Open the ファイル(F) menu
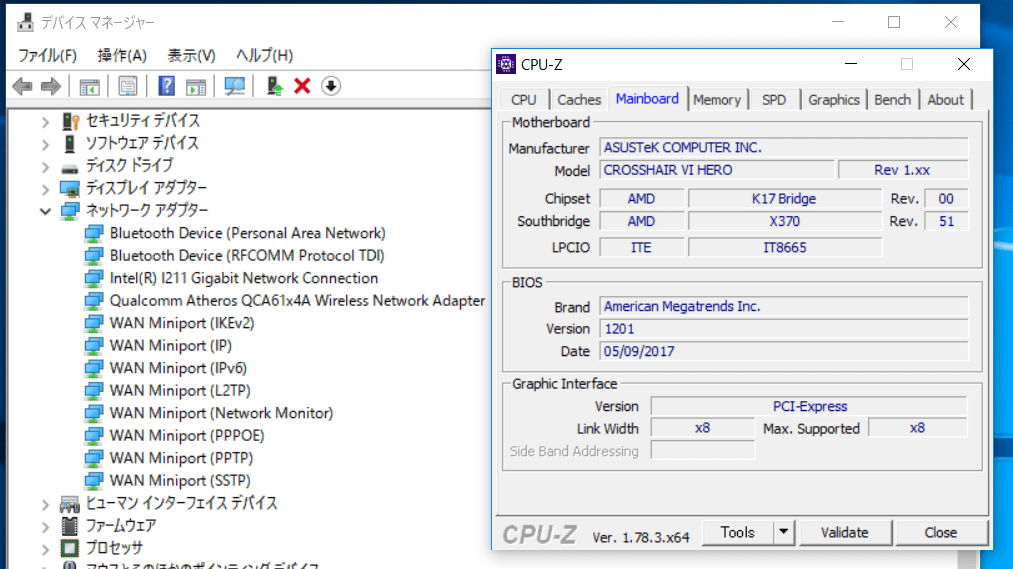Viewport: 1013px width, 569px height. pyautogui.click(x=47, y=56)
